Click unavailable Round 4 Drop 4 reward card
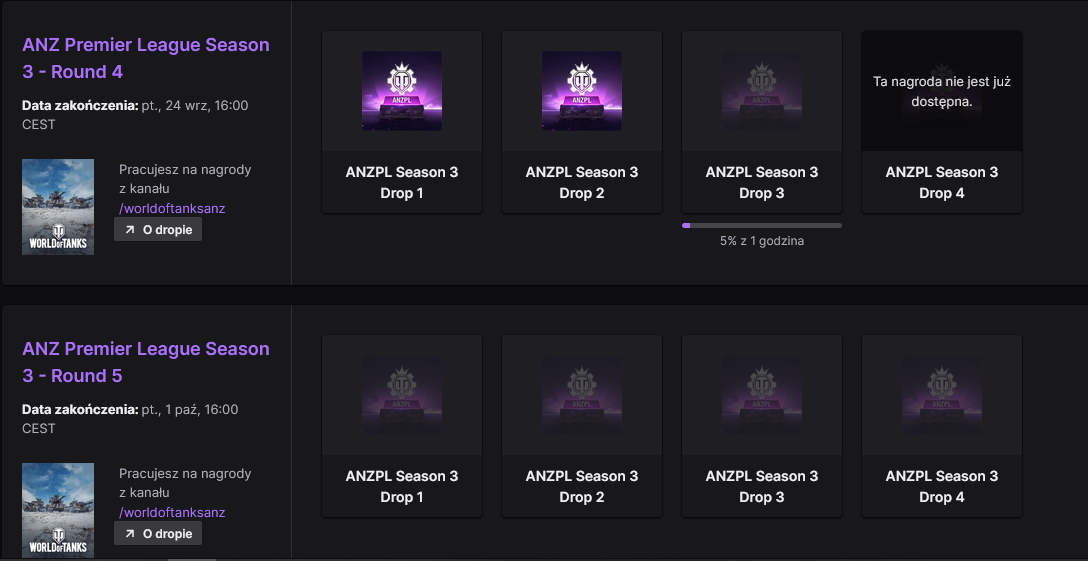 tap(942, 122)
